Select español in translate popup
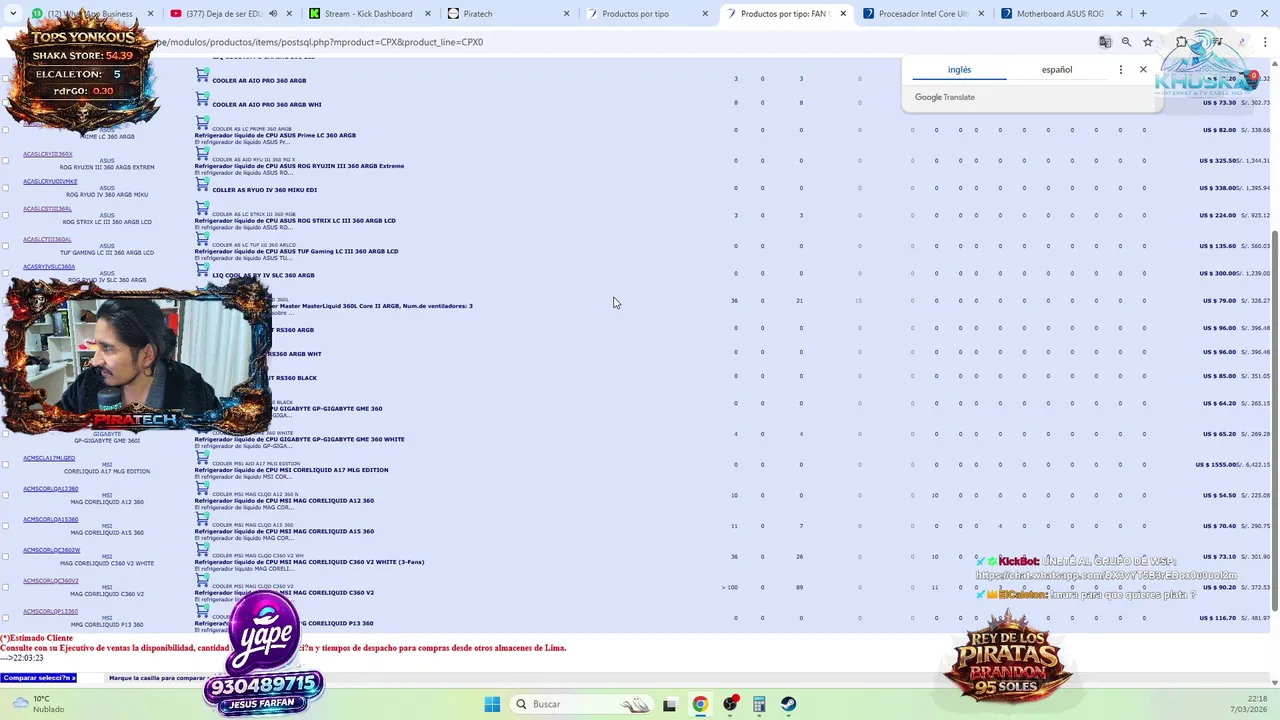This screenshot has height=720, width=1280. pyautogui.click(x=1057, y=70)
